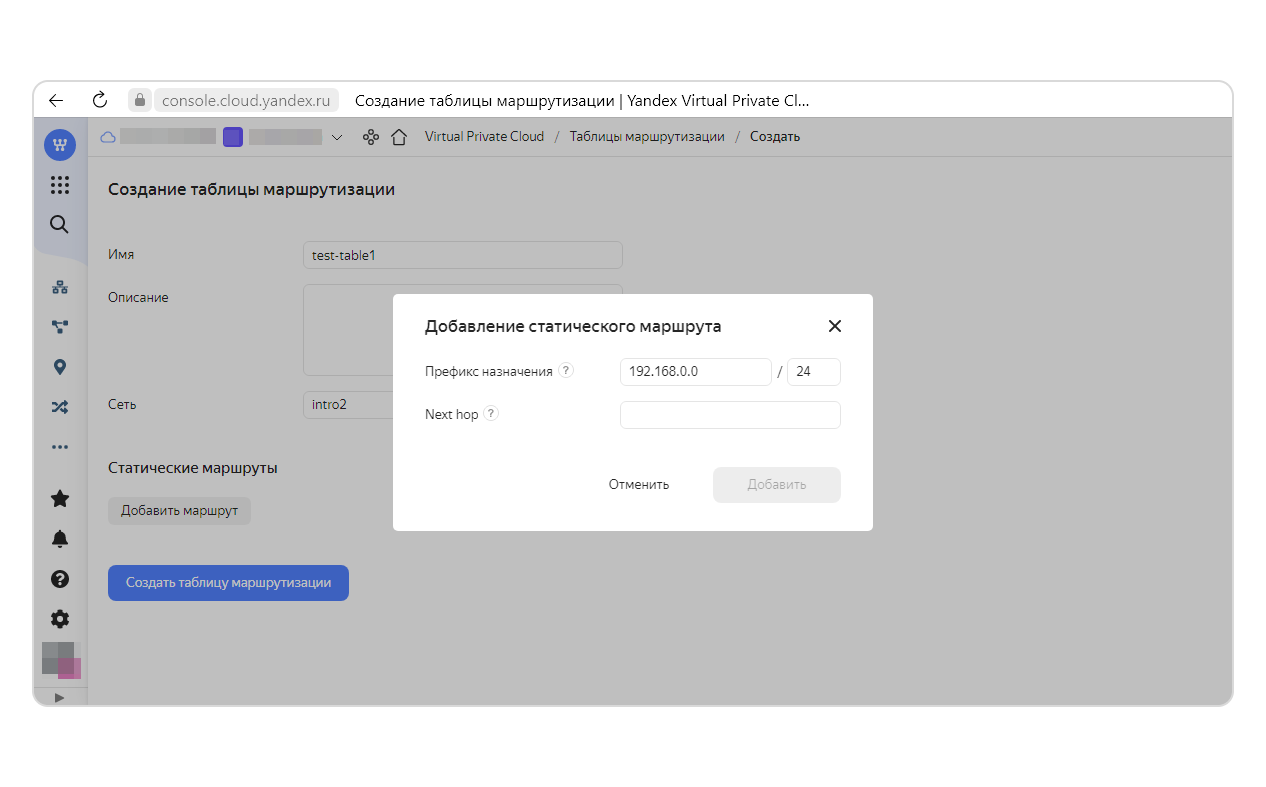This screenshot has height=787, width=1266.
Task: Close the static route dialog with X
Action: click(x=835, y=326)
